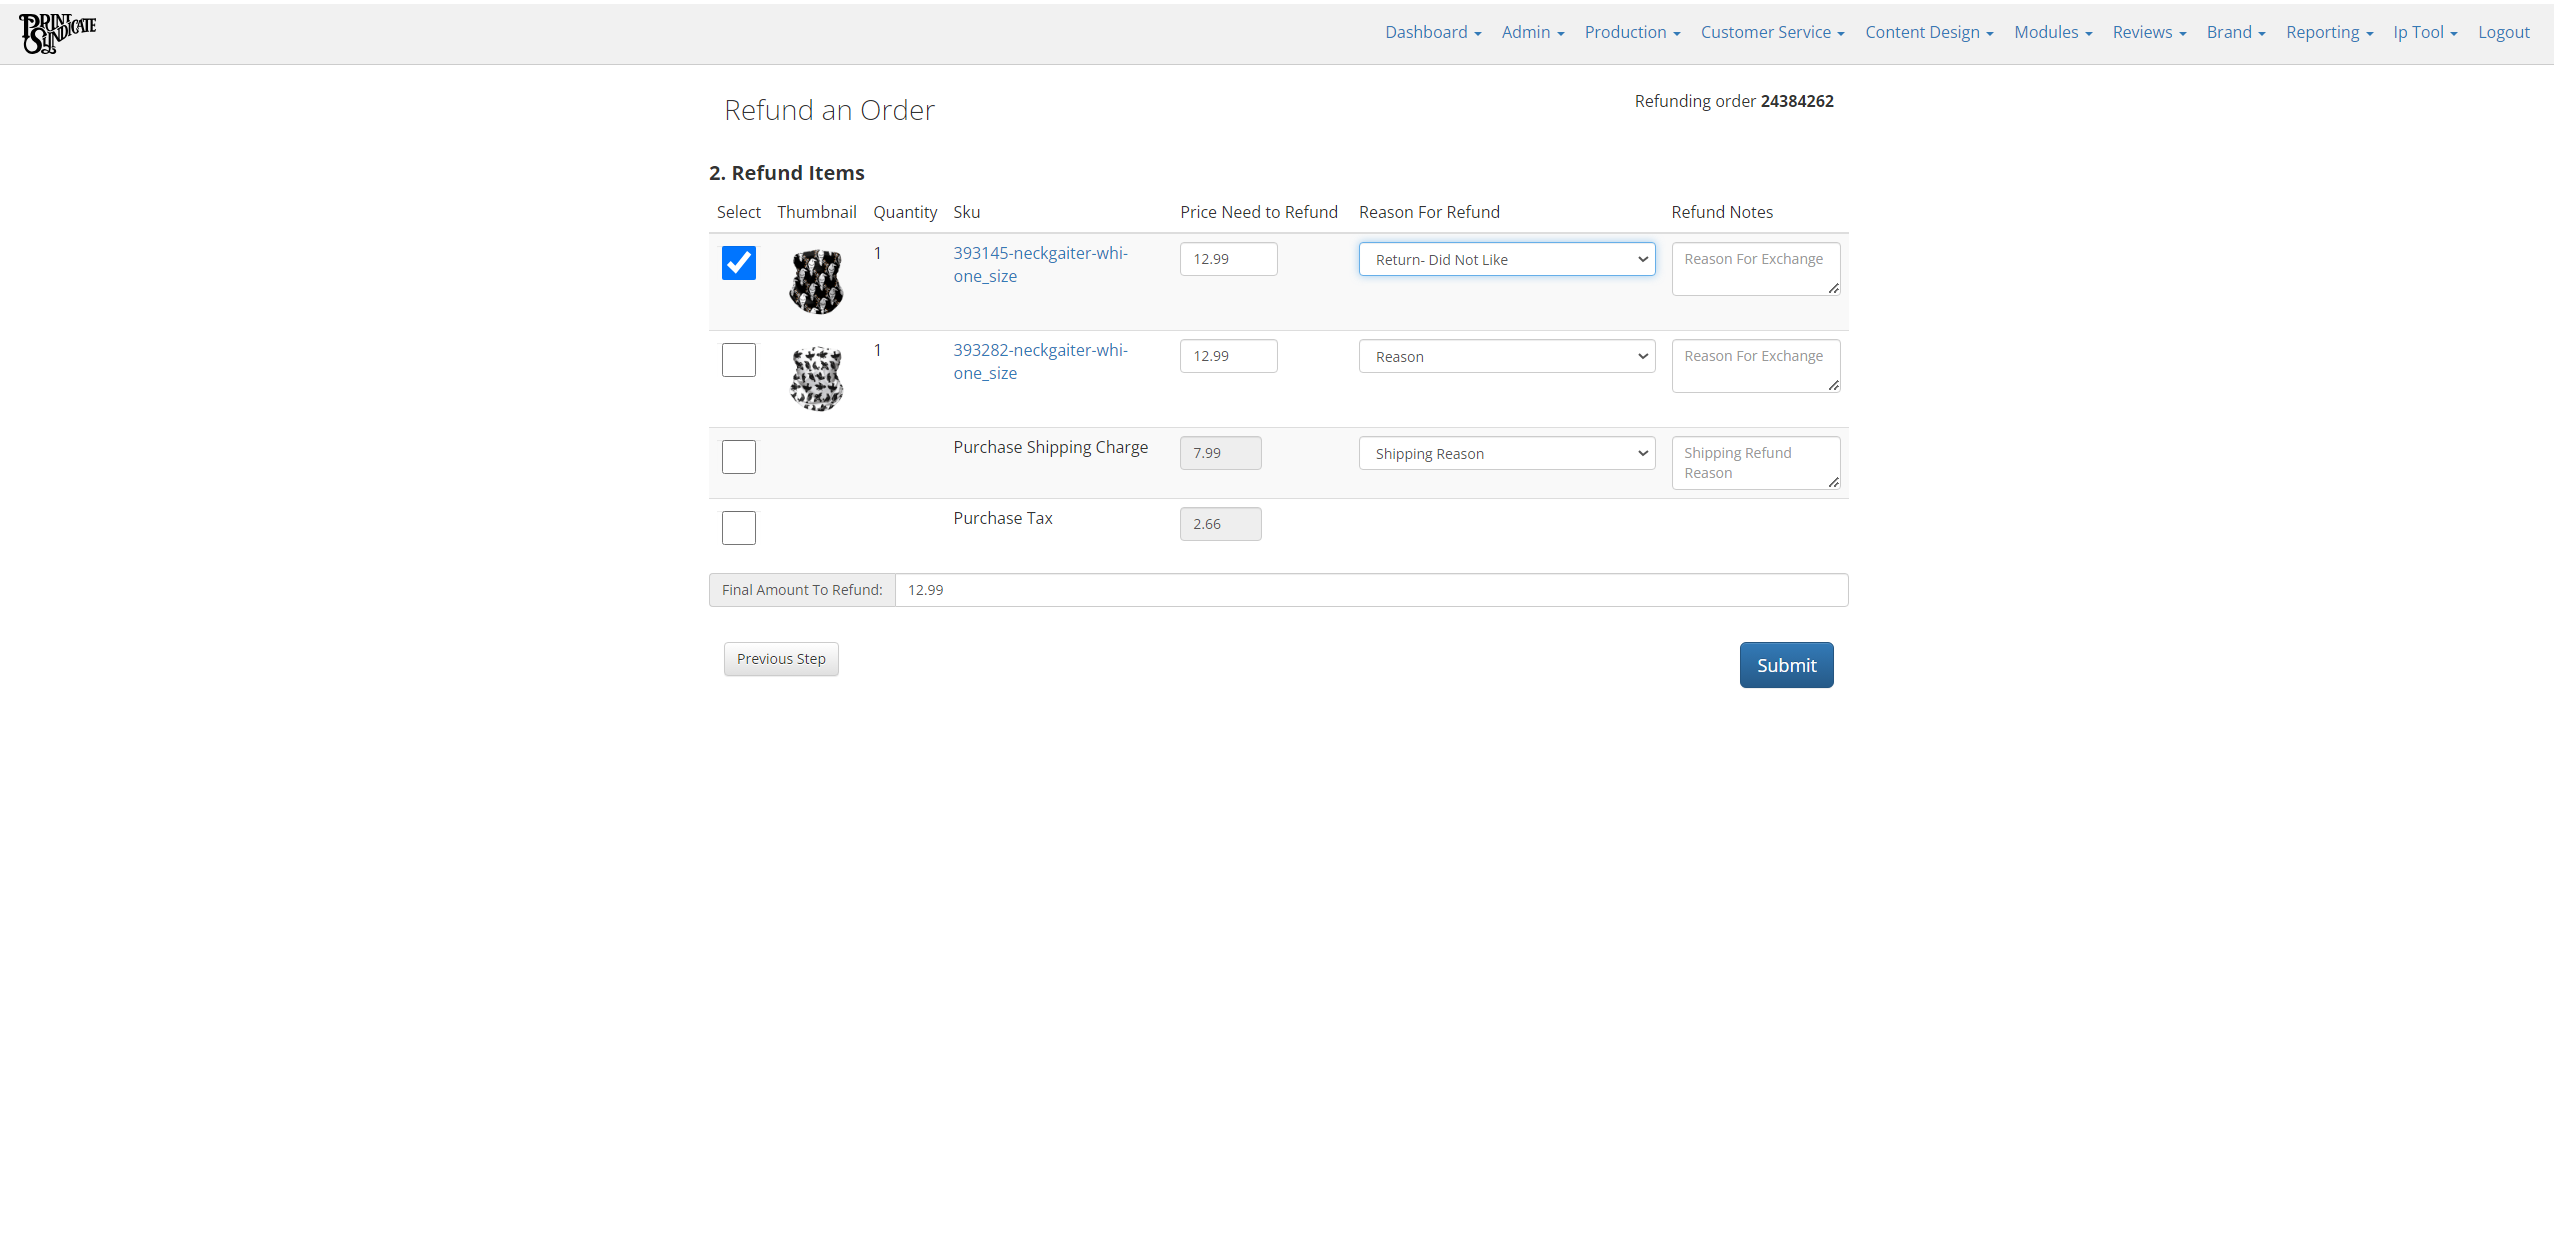Tick the Purchase Tax checkbox
Viewport: 2554px width, 1250px height.
click(x=739, y=528)
